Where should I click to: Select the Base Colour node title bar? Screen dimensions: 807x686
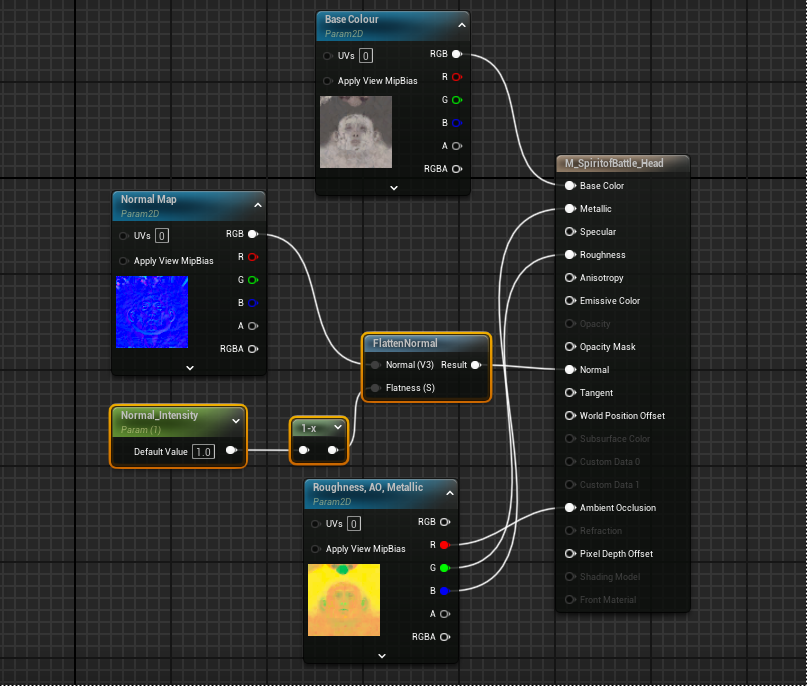click(393, 26)
